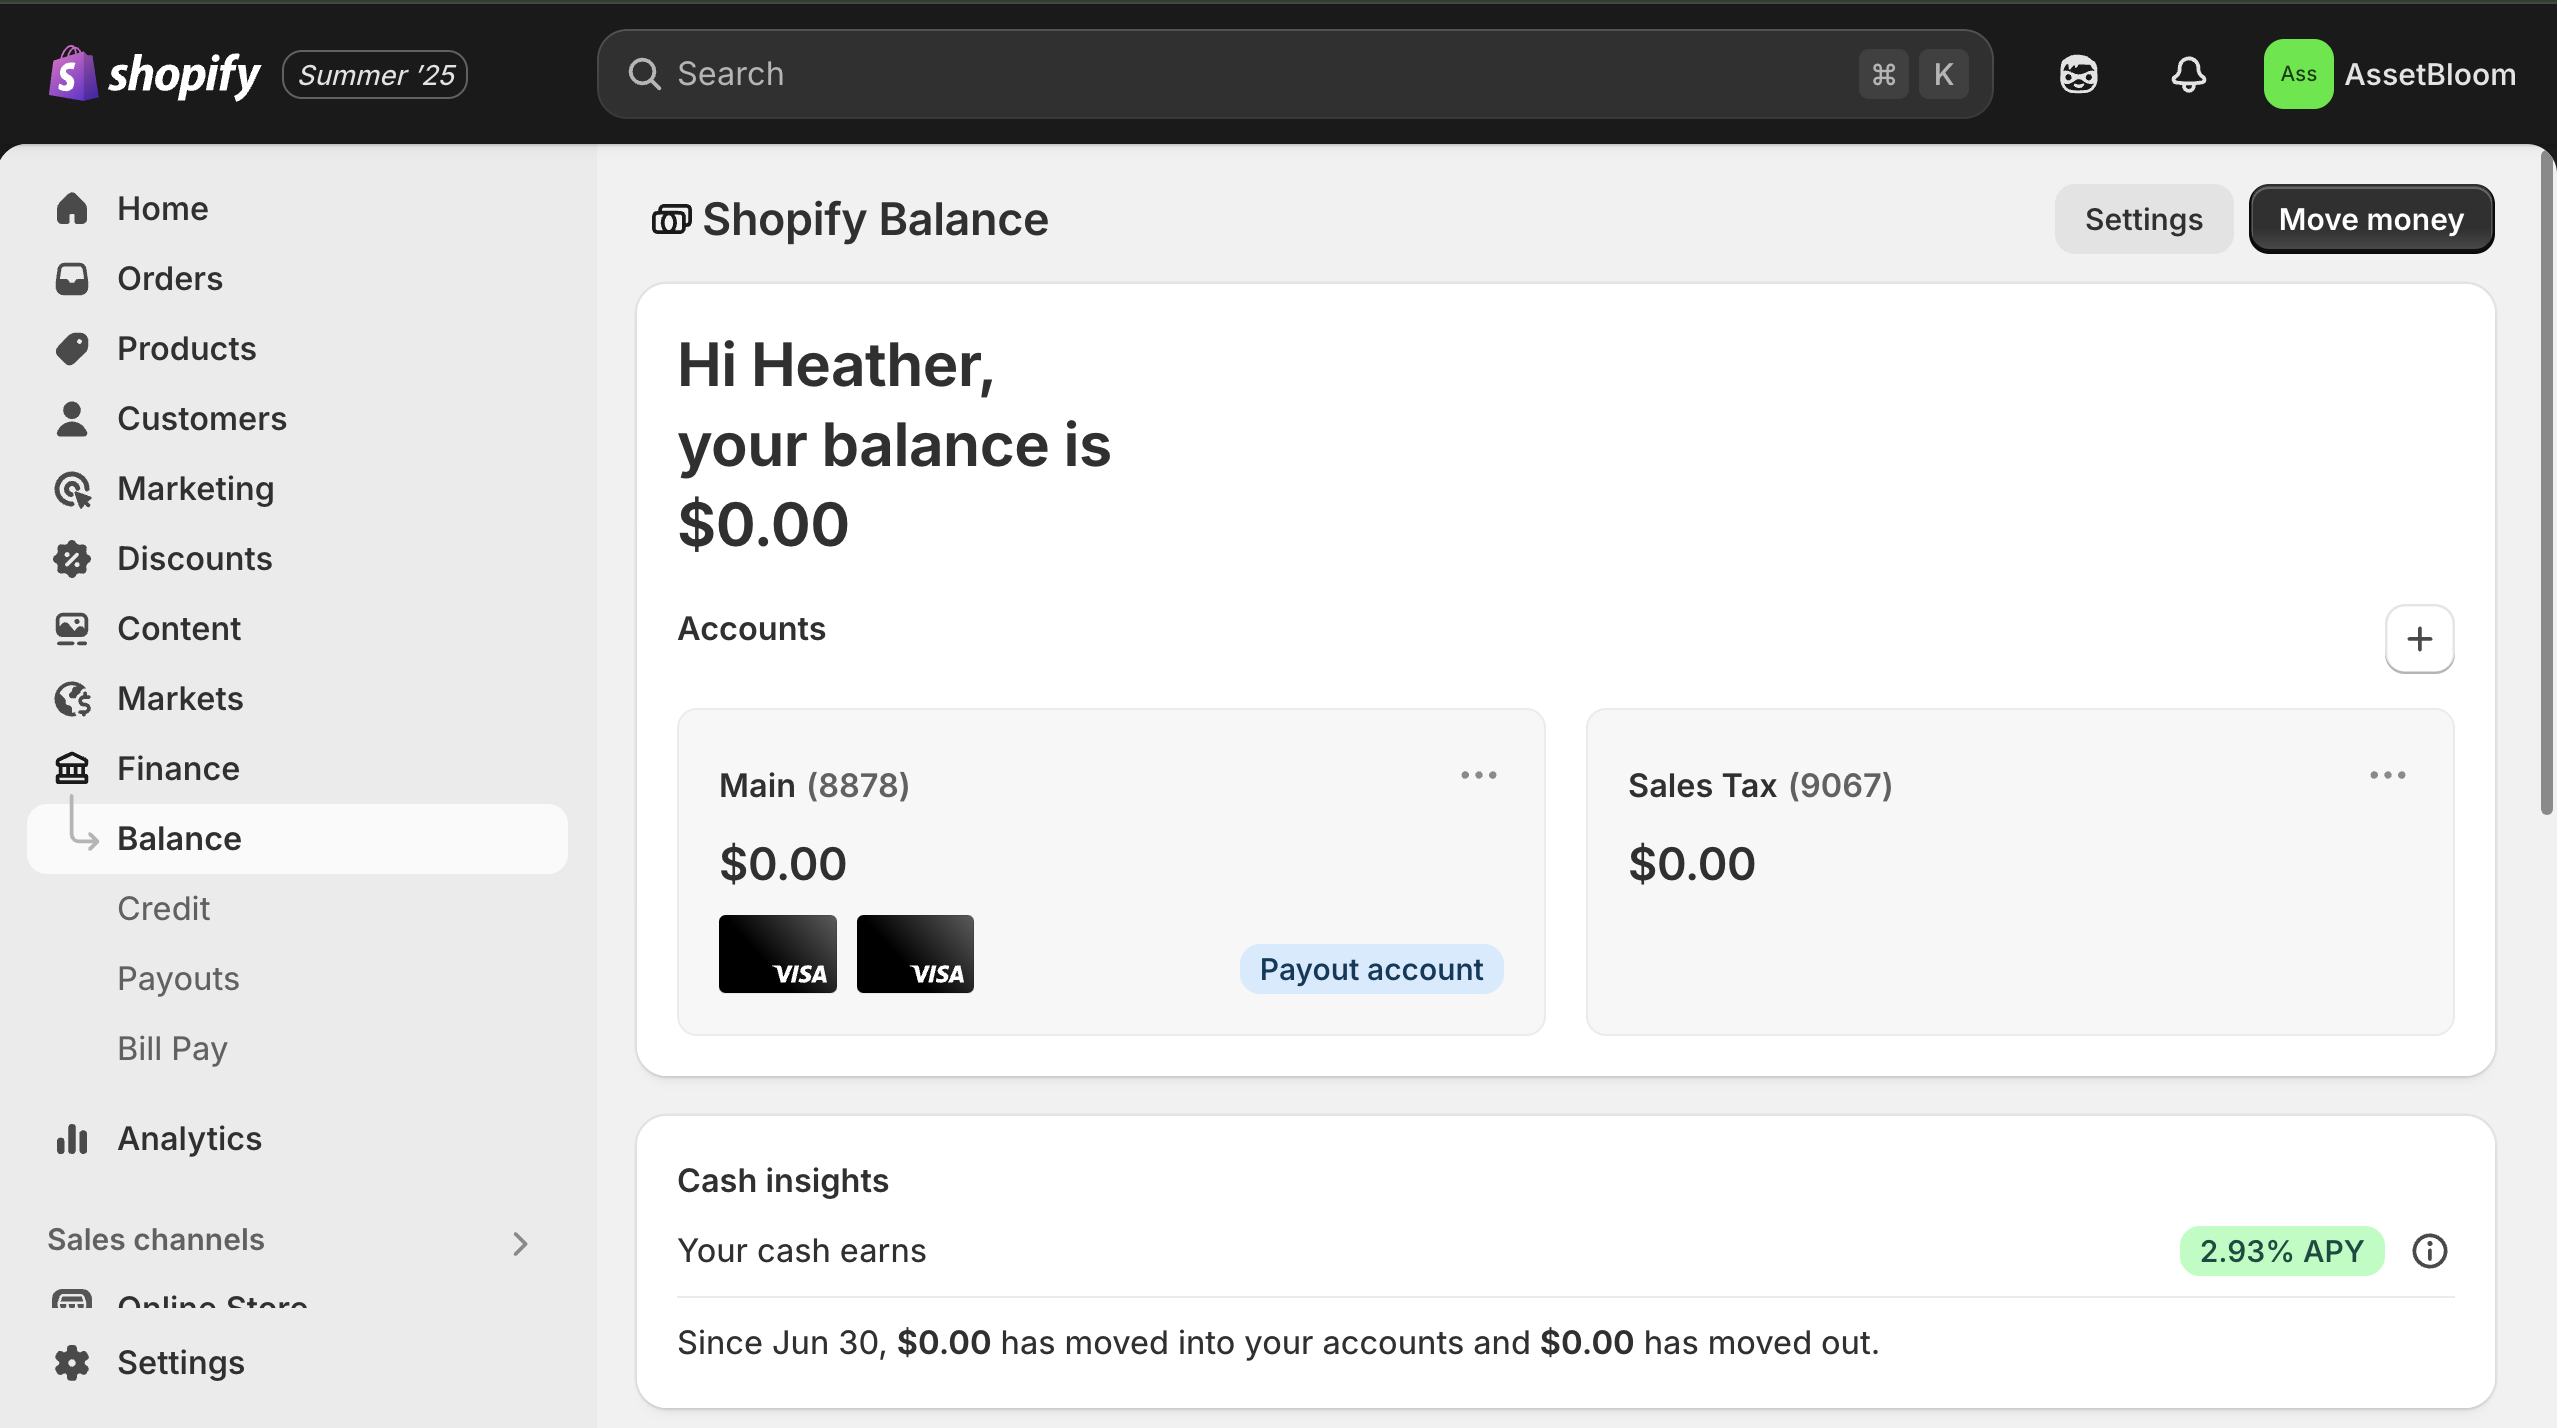Click the Marketing target icon
The height and width of the screenshot is (1428, 2557).
click(72, 489)
